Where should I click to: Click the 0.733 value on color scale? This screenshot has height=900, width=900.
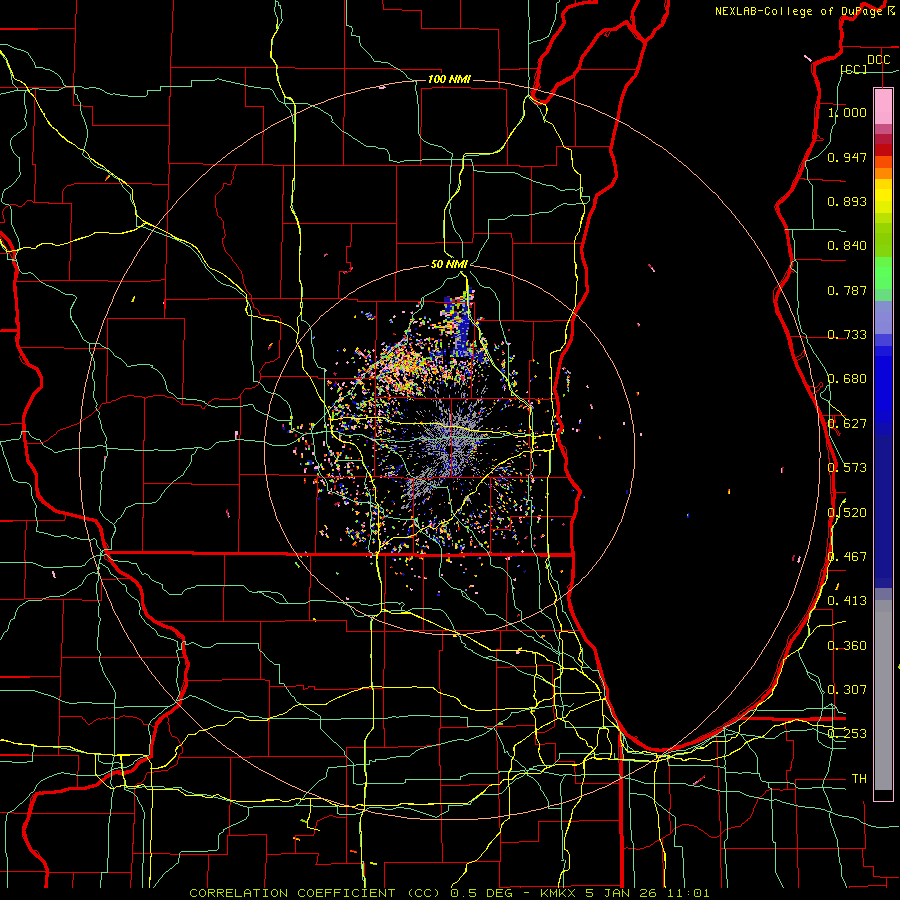coord(847,335)
